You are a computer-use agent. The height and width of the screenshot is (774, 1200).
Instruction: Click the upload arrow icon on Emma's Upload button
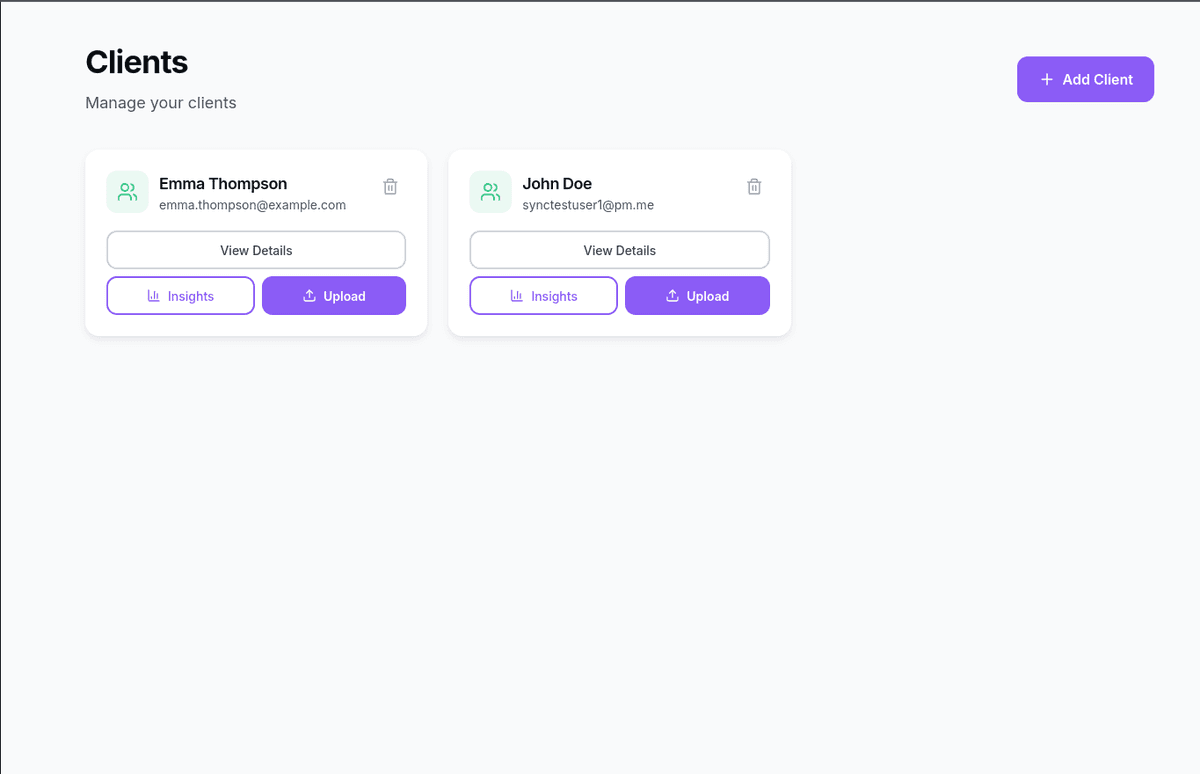310,295
